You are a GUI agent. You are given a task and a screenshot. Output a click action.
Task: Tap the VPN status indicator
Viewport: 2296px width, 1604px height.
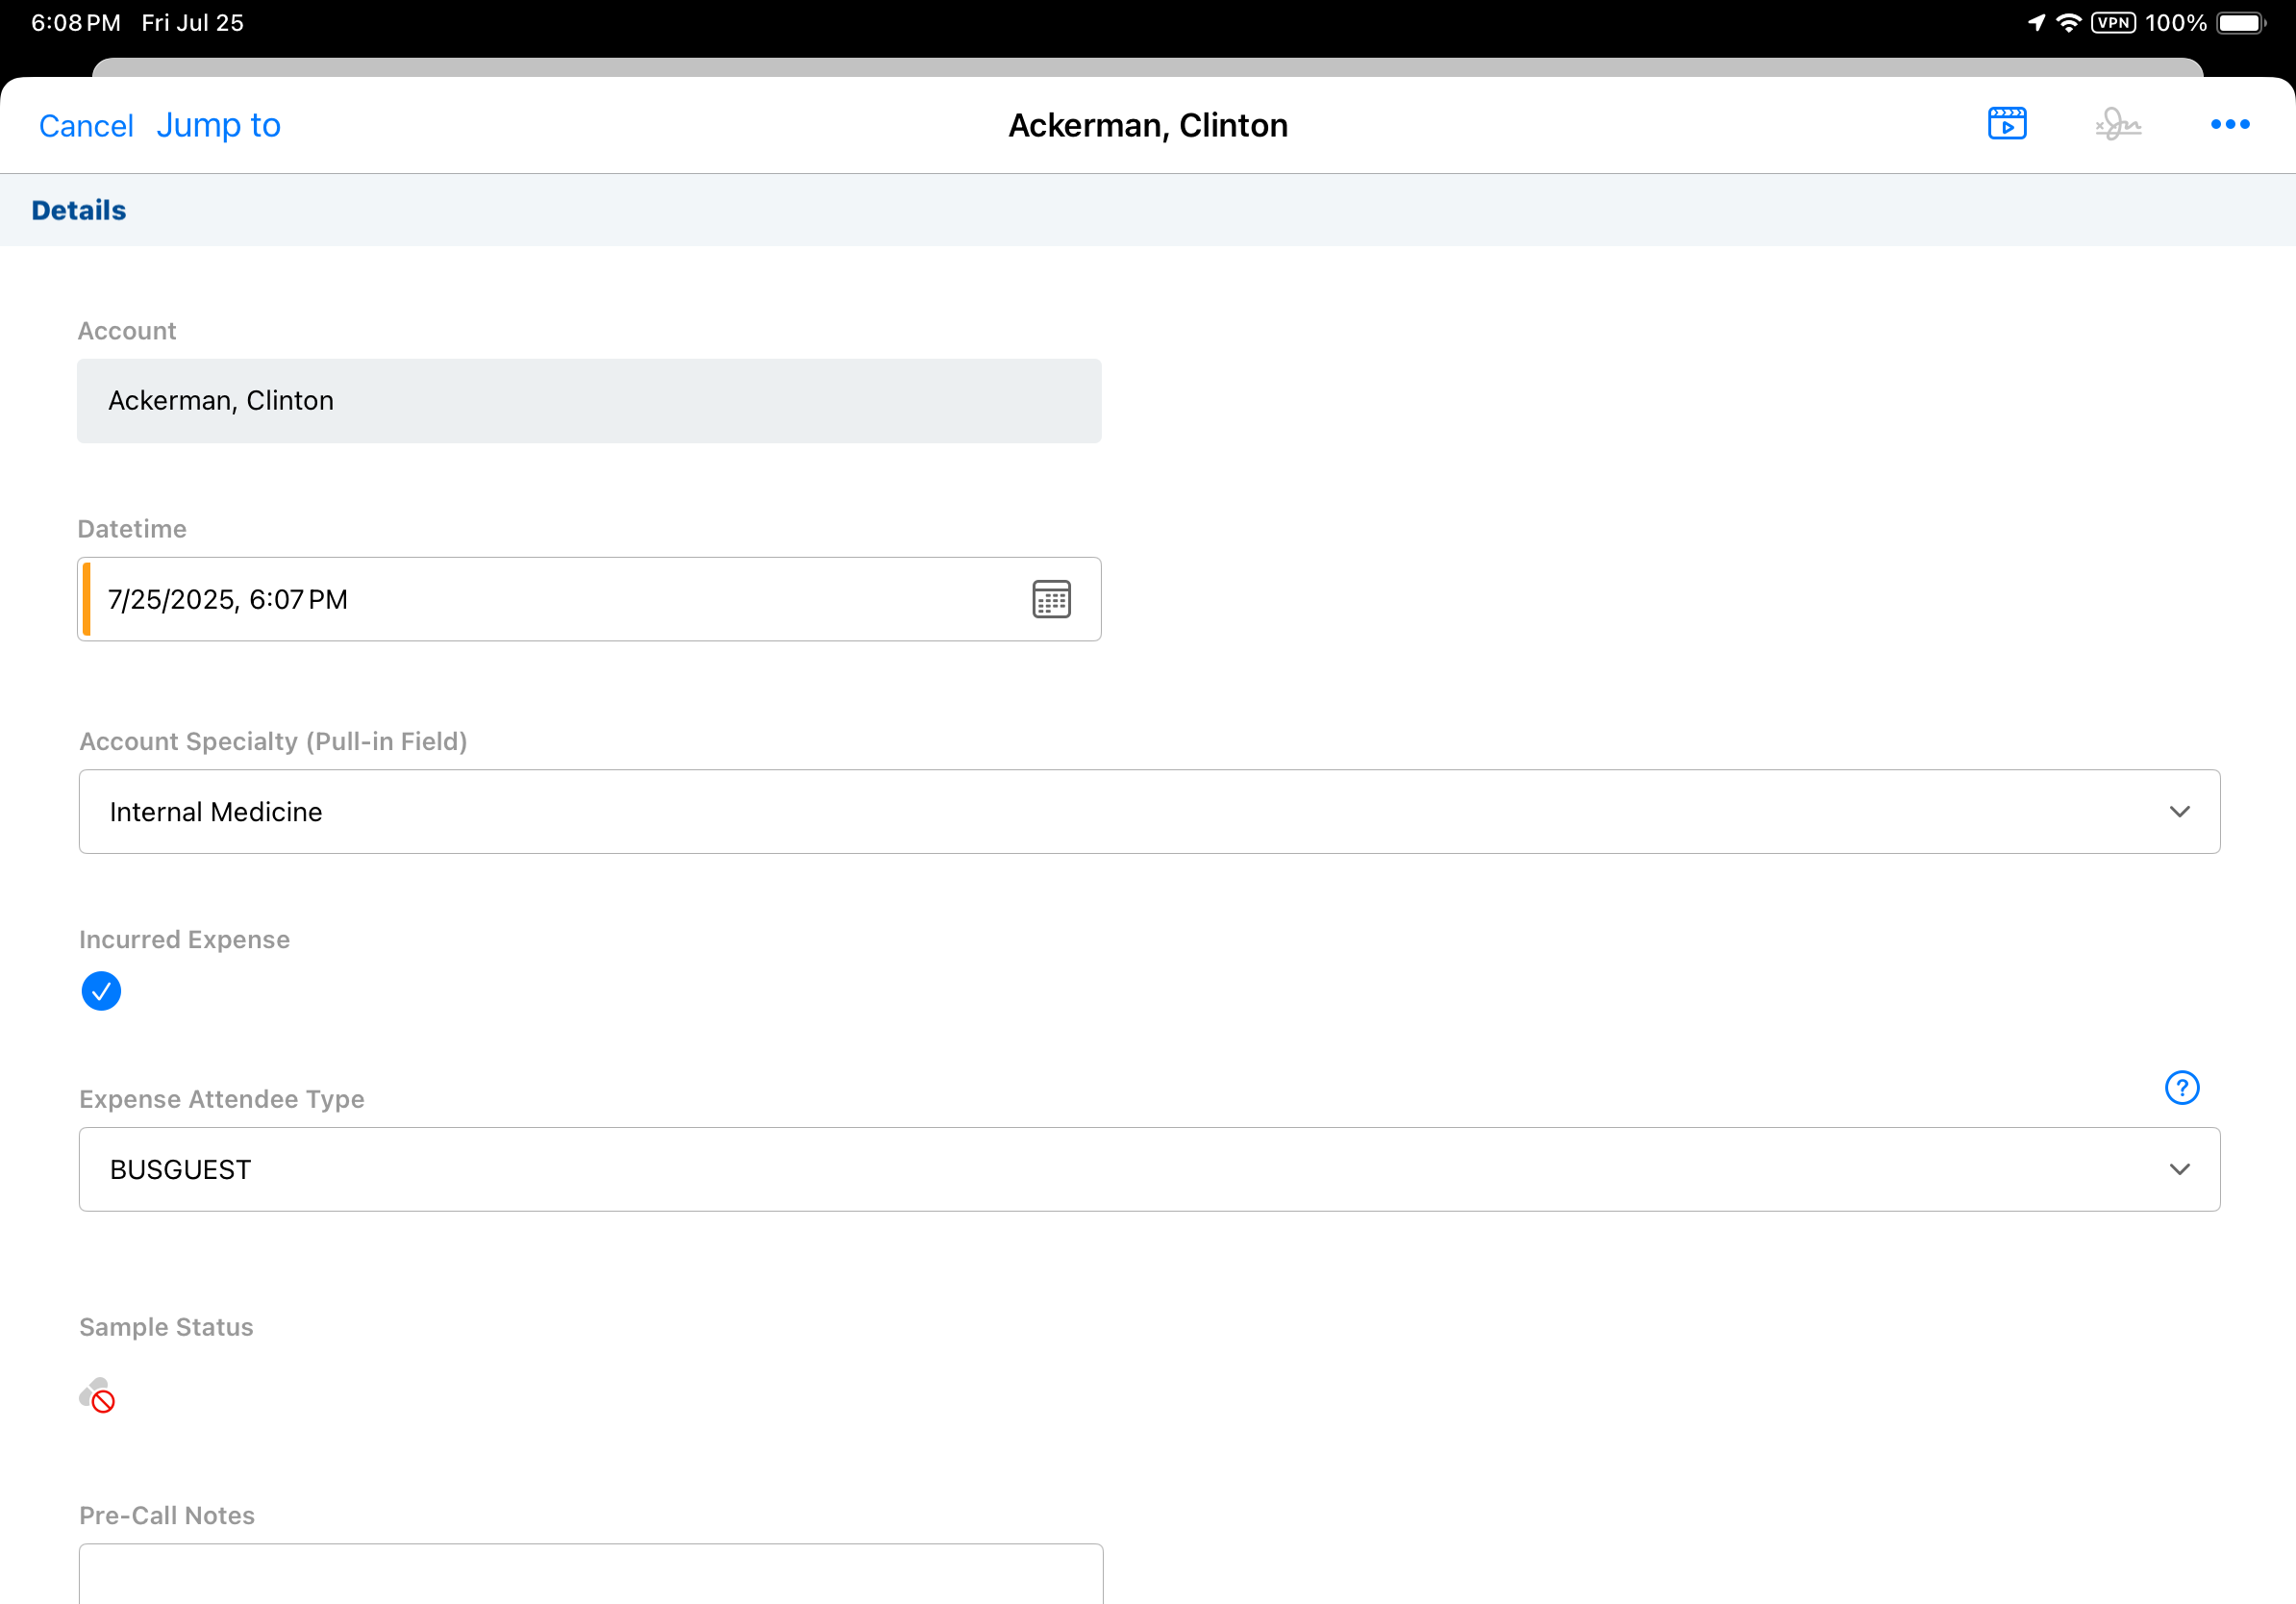click(x=2112, y=23)
